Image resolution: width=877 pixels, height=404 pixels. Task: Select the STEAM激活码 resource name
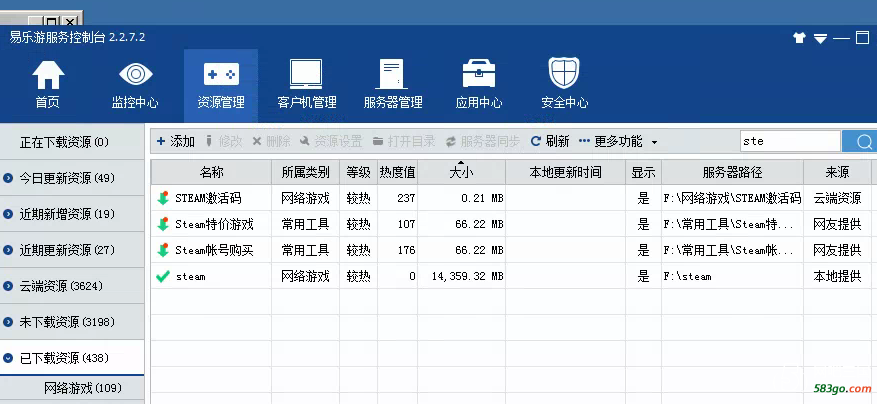tap(208, 198)
